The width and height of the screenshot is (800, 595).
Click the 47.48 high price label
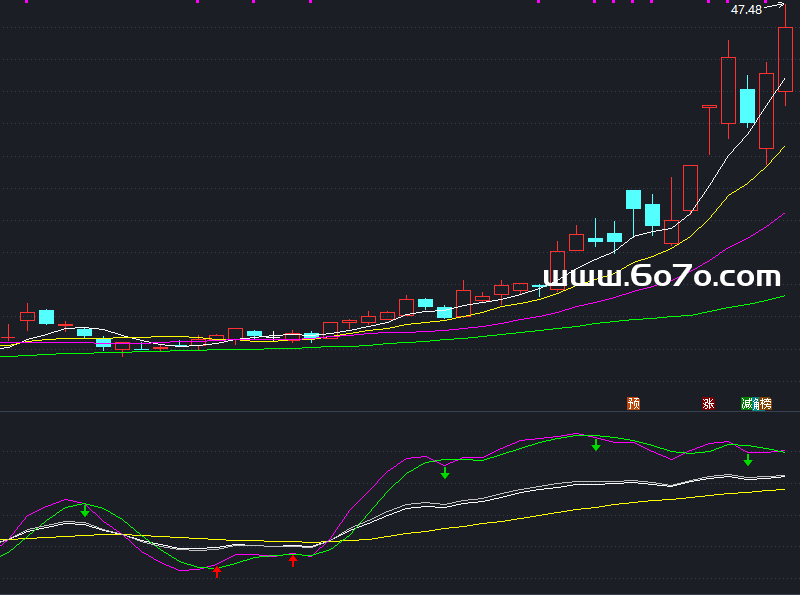[746, 10]
